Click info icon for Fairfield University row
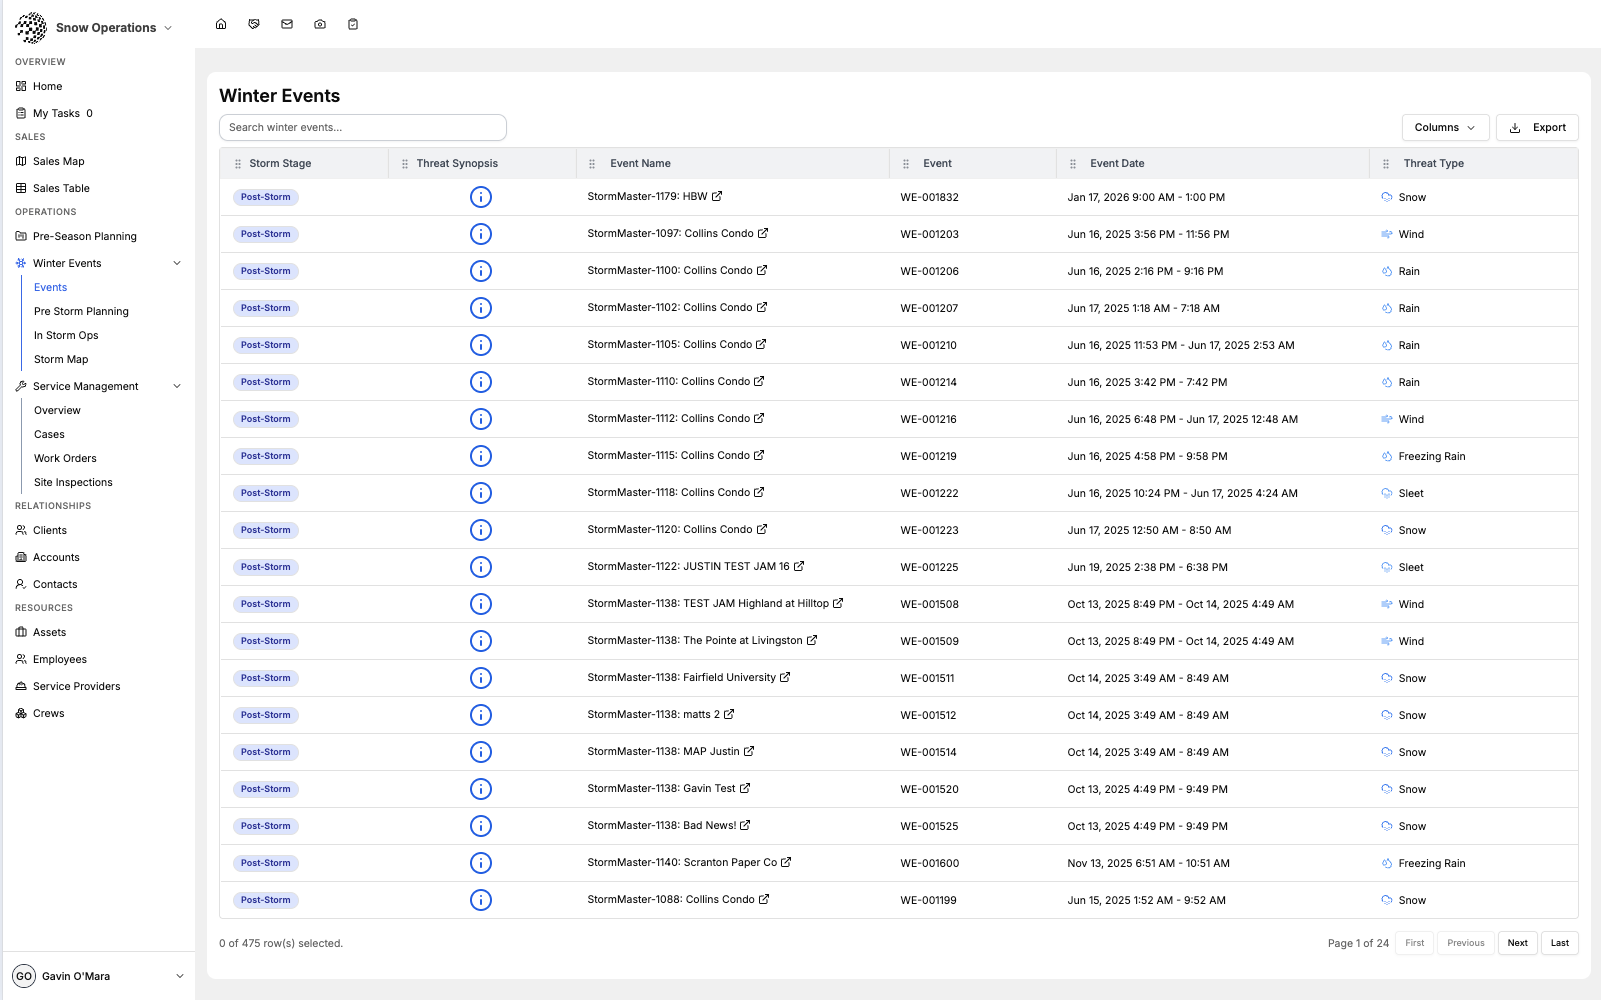This screenshot has height=1000, width=1601. point(481,678)
